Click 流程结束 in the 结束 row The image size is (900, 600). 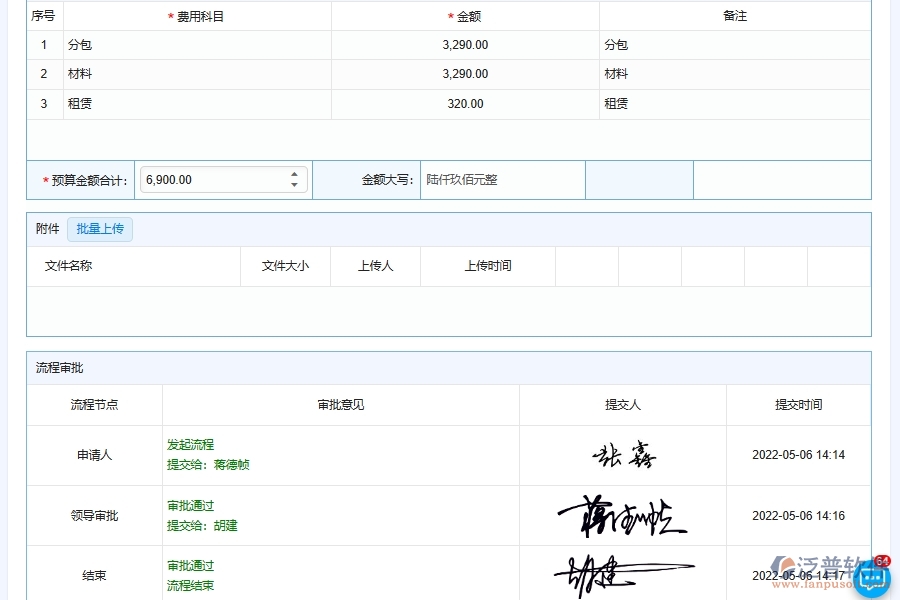(190, 585)
